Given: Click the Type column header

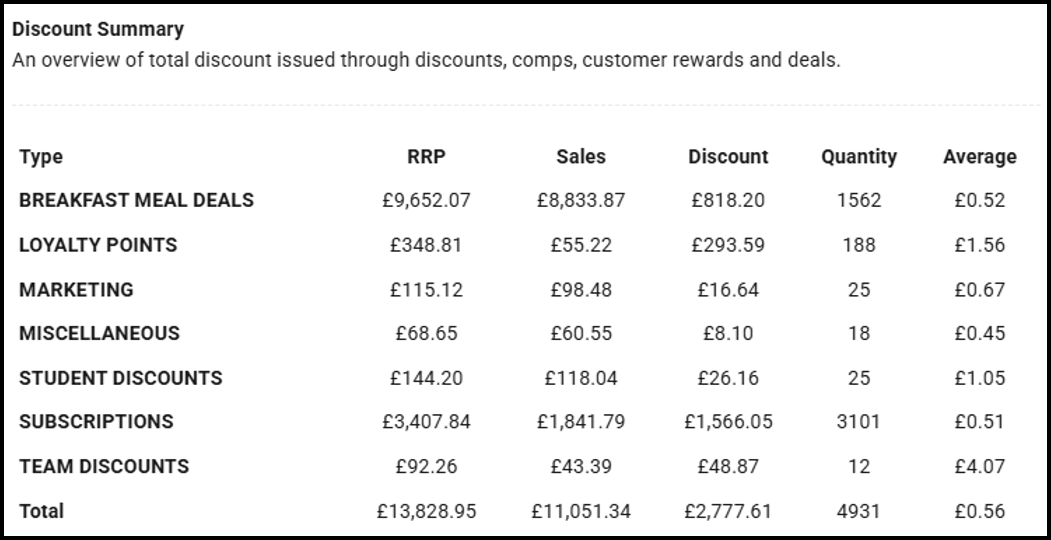Looking at the screenshot, I should coord(41,157).
